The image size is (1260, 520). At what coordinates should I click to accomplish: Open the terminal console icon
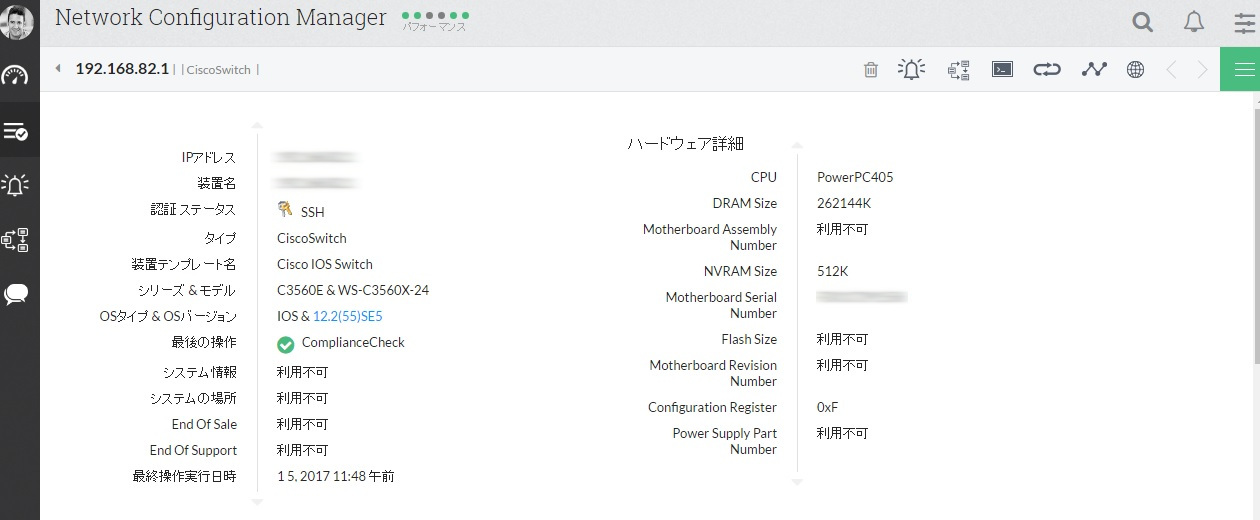click(1002, 69)
